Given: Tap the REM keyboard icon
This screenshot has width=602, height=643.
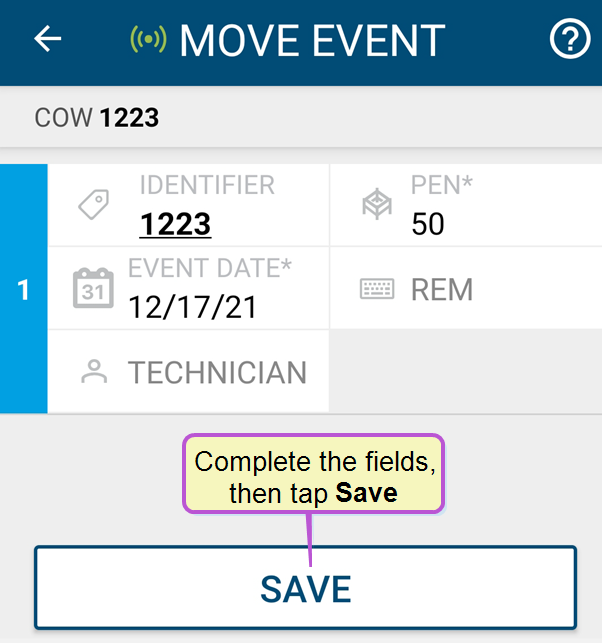Looking at the screenshot, I should click(377, 289).
